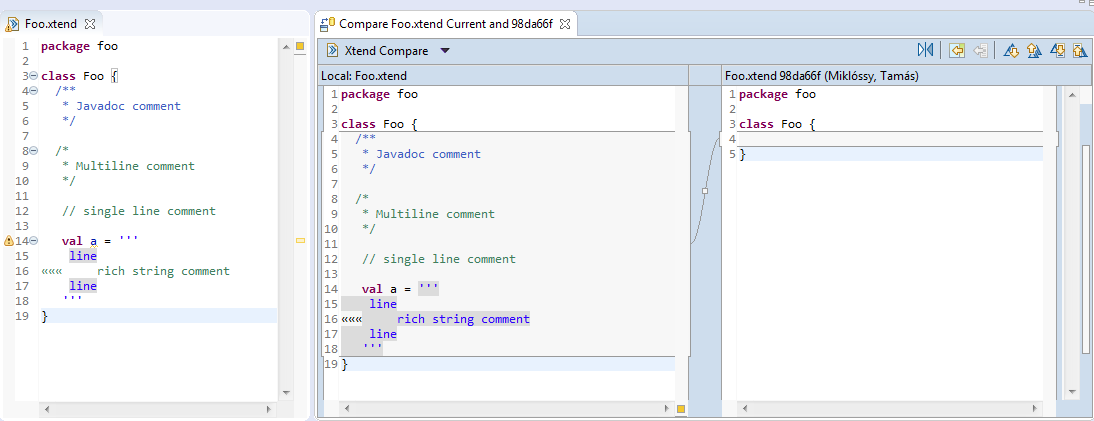Close the Foo.xtend editor tab
Screen dimensions: 1094x421
tap(89, 24)
